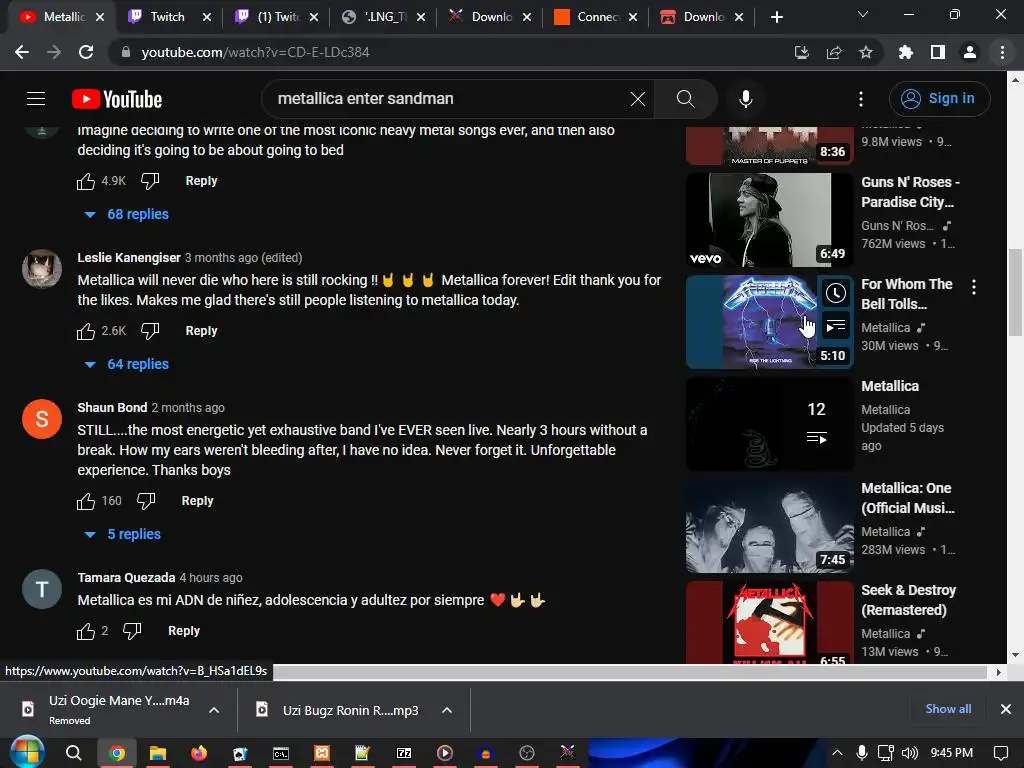This screenshot has height=768, width=1024.
Task: Click the search magnifier button
Action: click(x=685, y=99)
